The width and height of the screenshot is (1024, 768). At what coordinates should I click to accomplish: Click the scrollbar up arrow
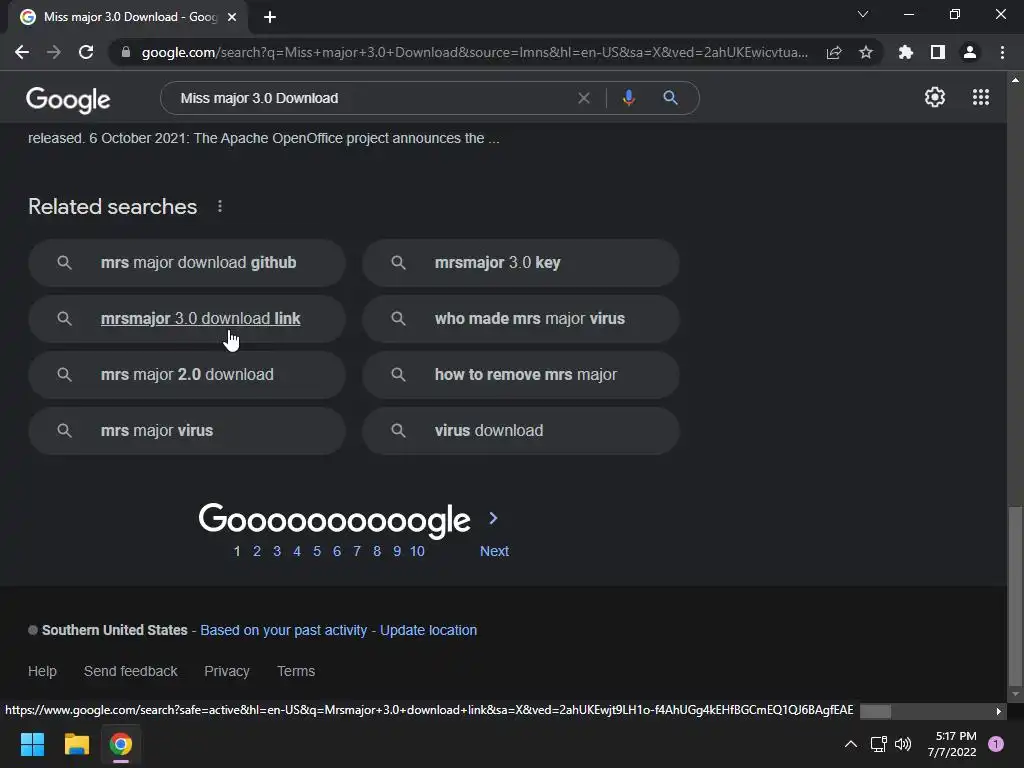tap(1015, 80)
